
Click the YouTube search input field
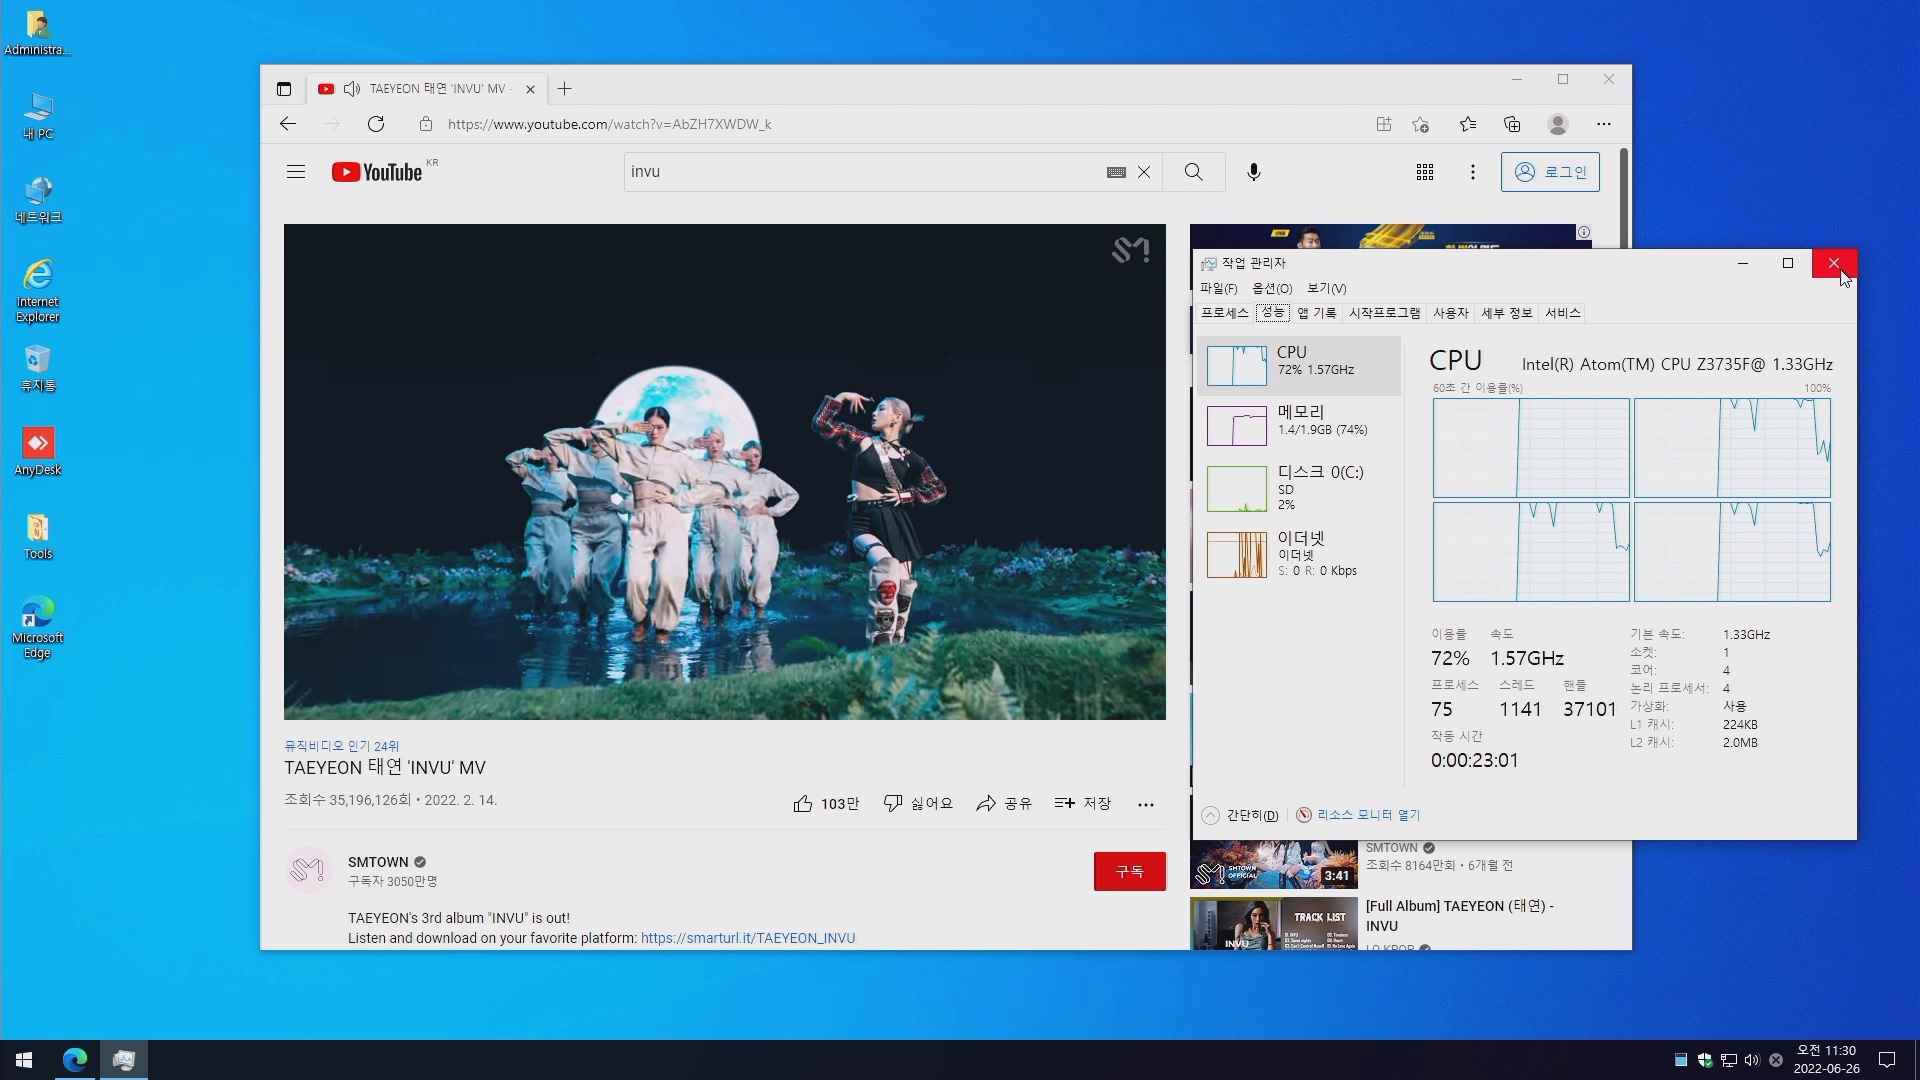(865, 172)
